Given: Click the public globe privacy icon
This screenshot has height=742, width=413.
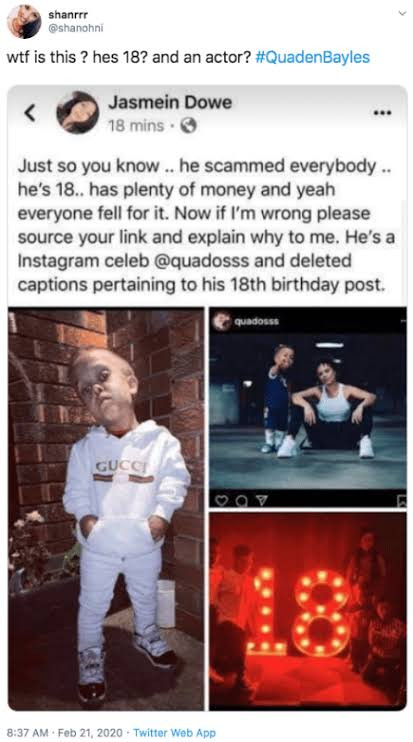Looking at the screenshot, I should (x=188, y=126).
